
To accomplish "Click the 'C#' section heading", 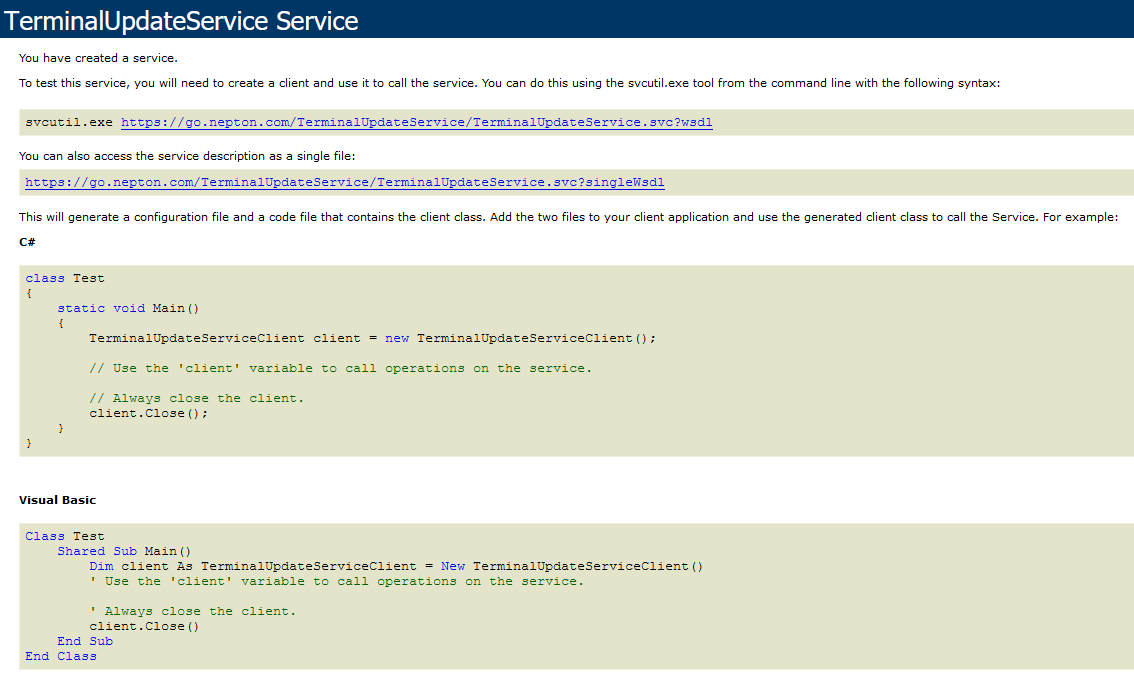I will point(27,242).
